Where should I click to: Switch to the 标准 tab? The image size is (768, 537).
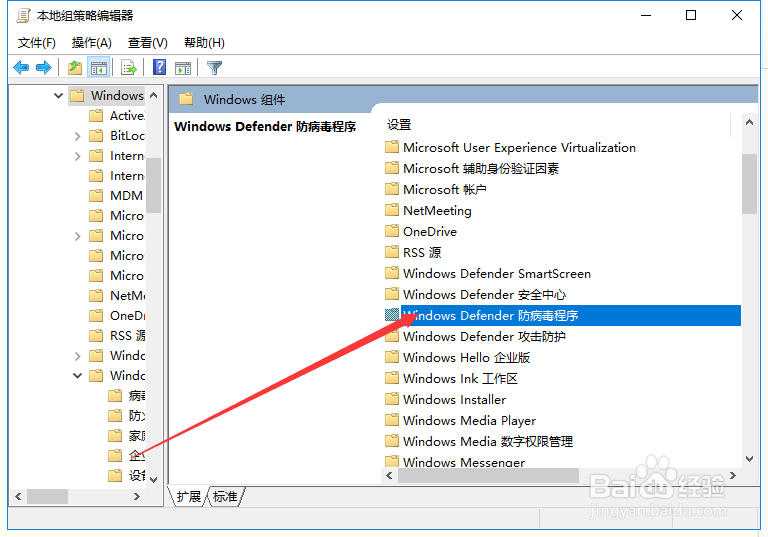(x=225, y=497)
